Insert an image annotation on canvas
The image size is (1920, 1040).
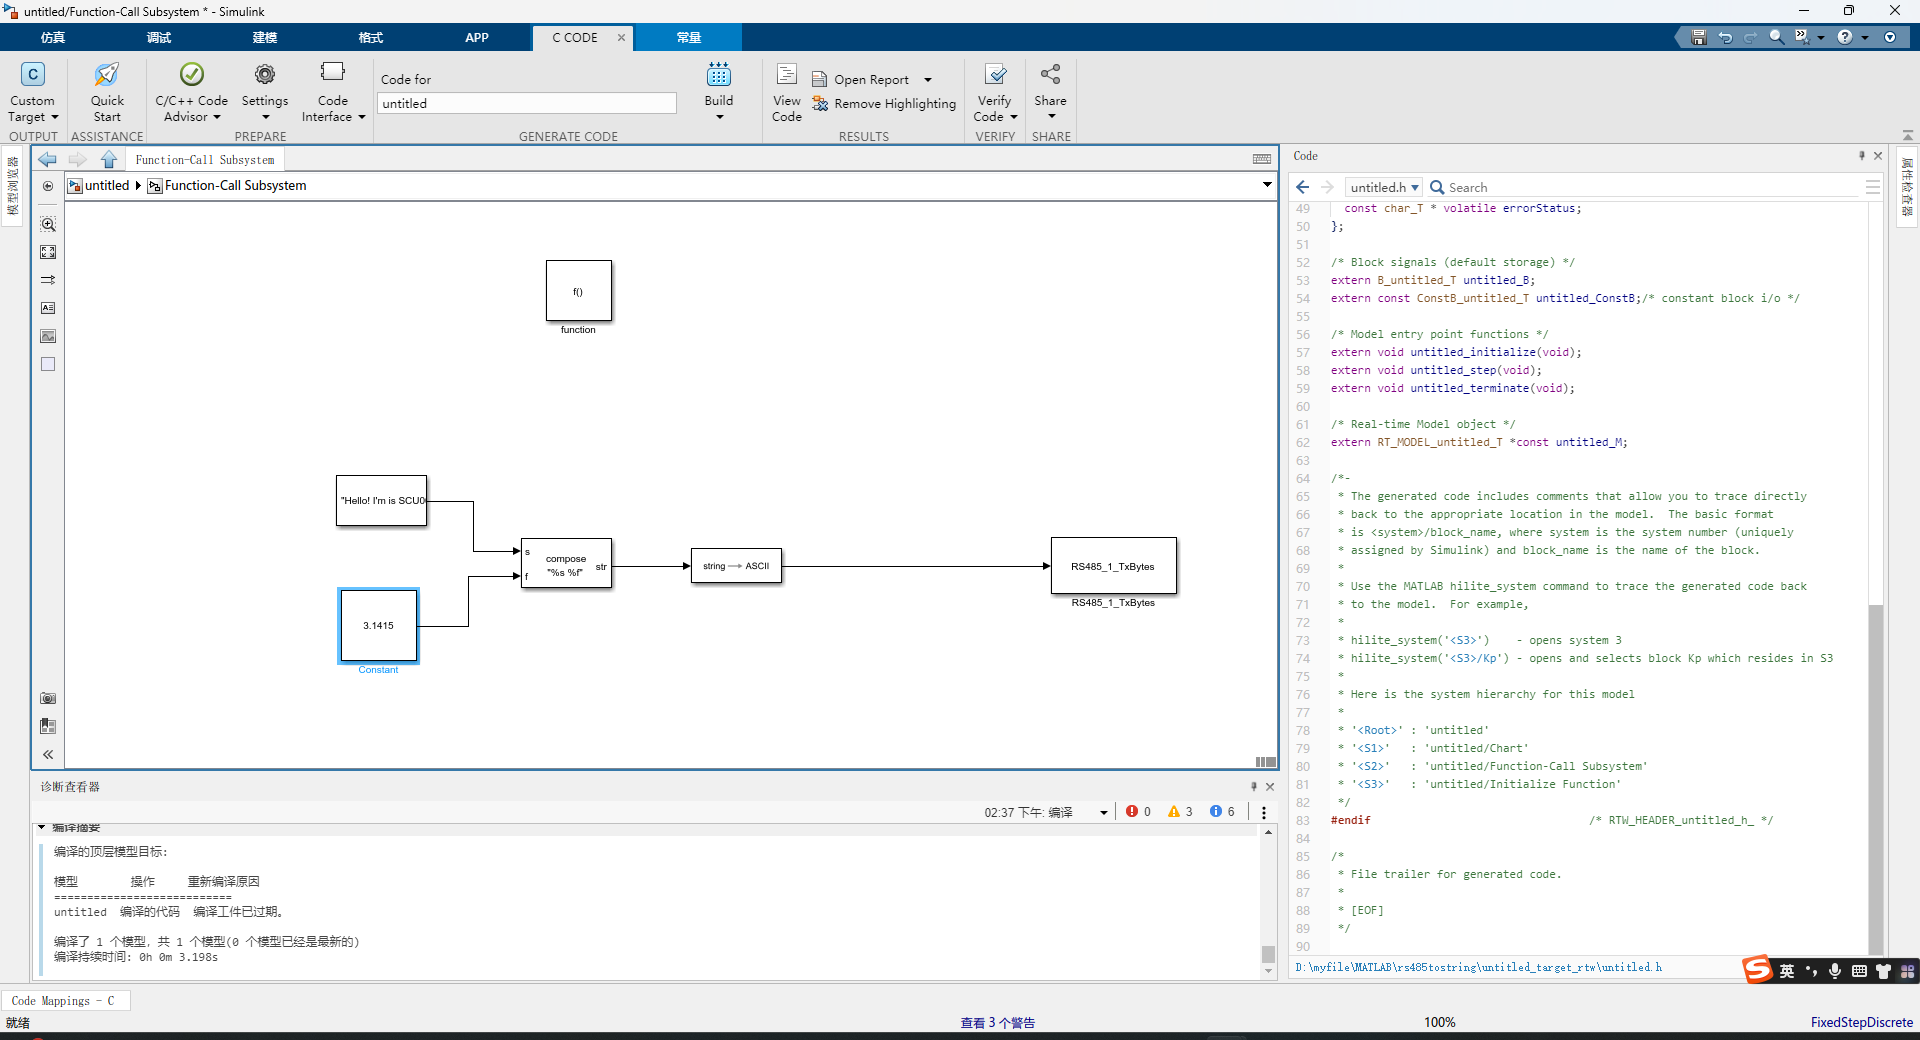48,336
